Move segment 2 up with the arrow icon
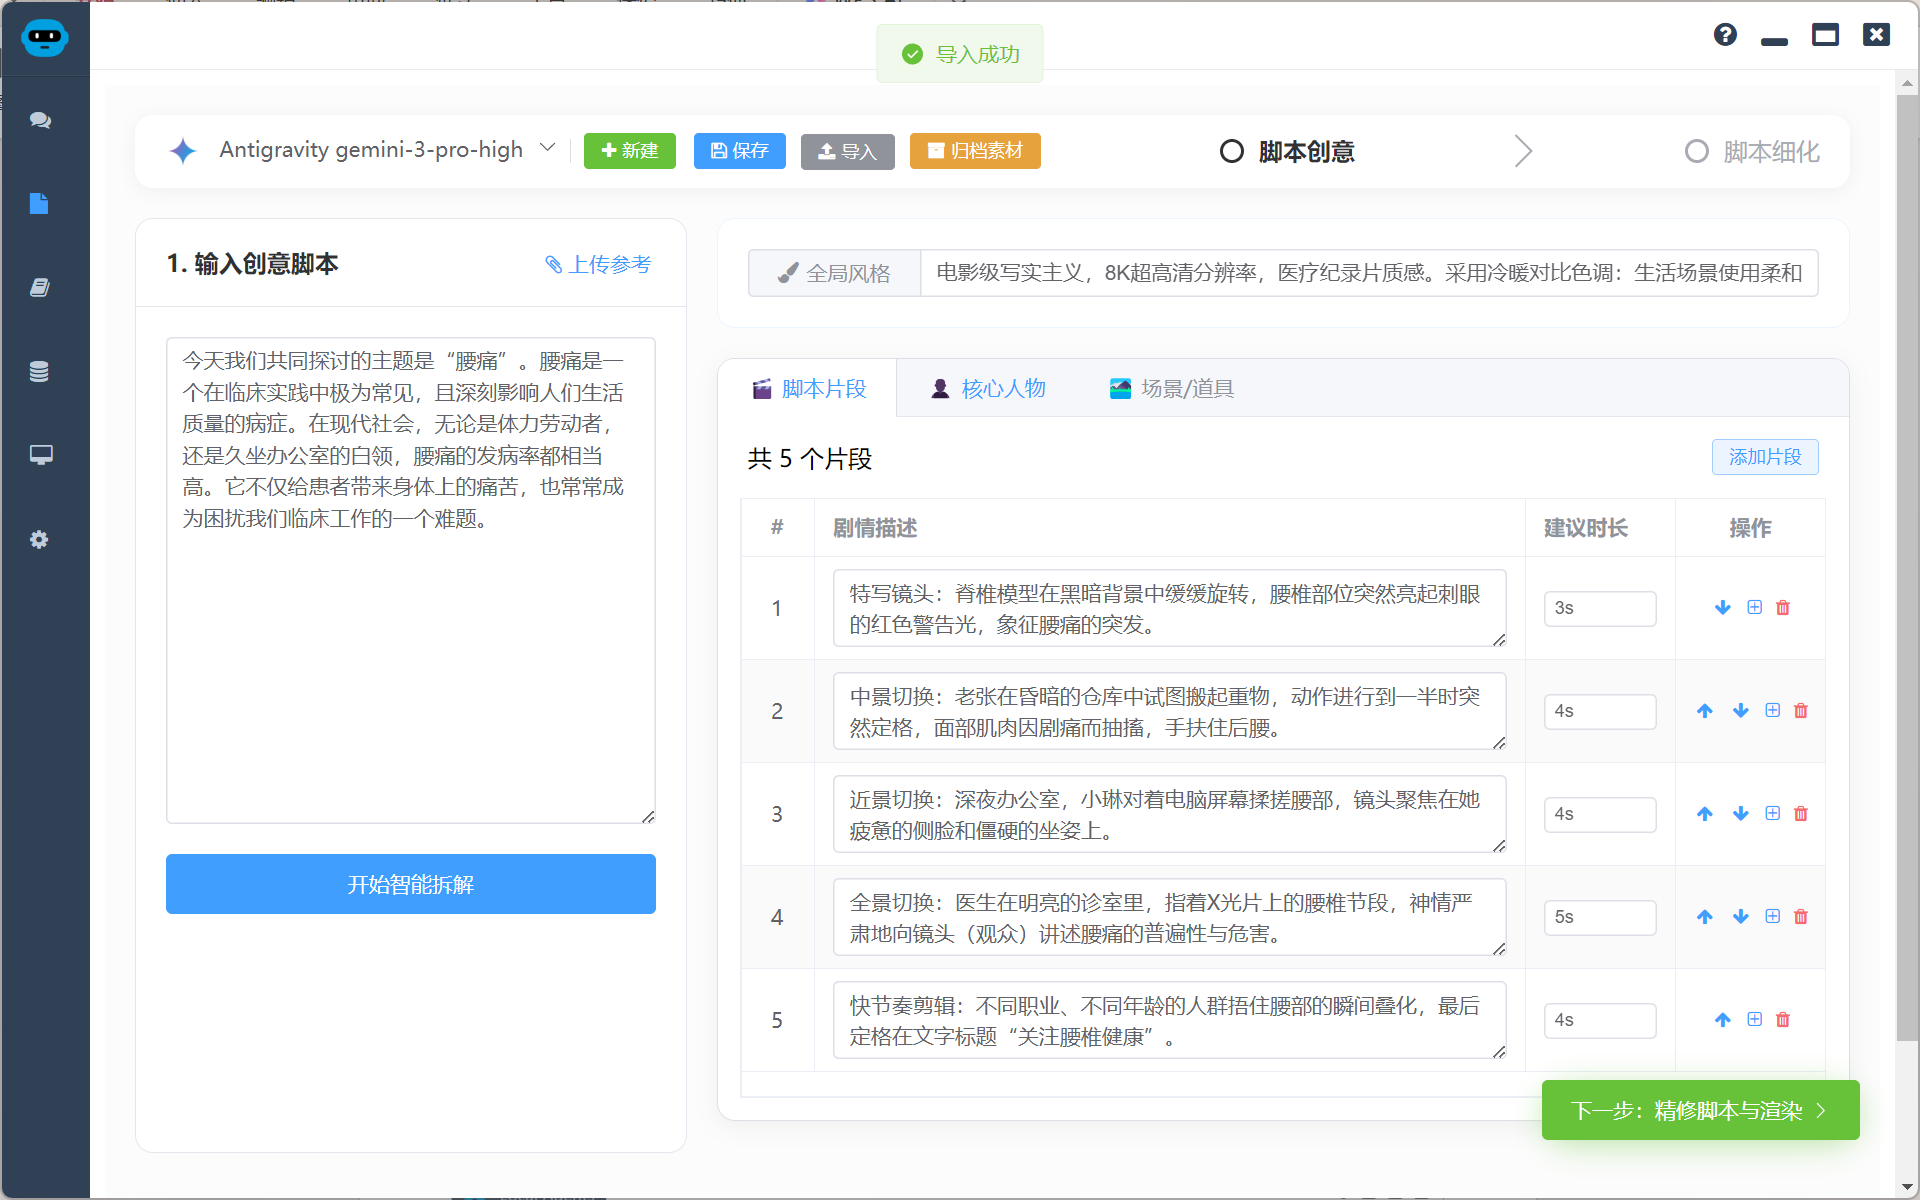Screen dimensions: 1920x1200 1705,710
